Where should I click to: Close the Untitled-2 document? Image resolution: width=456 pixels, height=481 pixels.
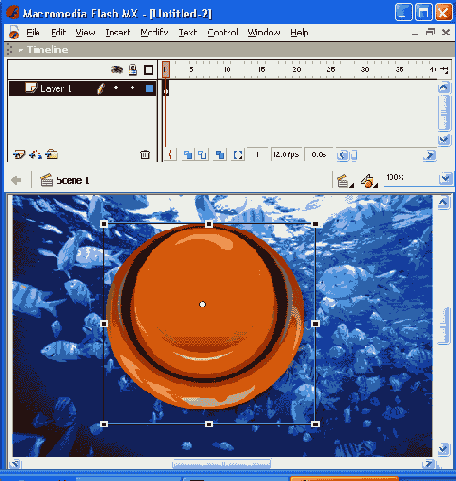coord(446,32)
